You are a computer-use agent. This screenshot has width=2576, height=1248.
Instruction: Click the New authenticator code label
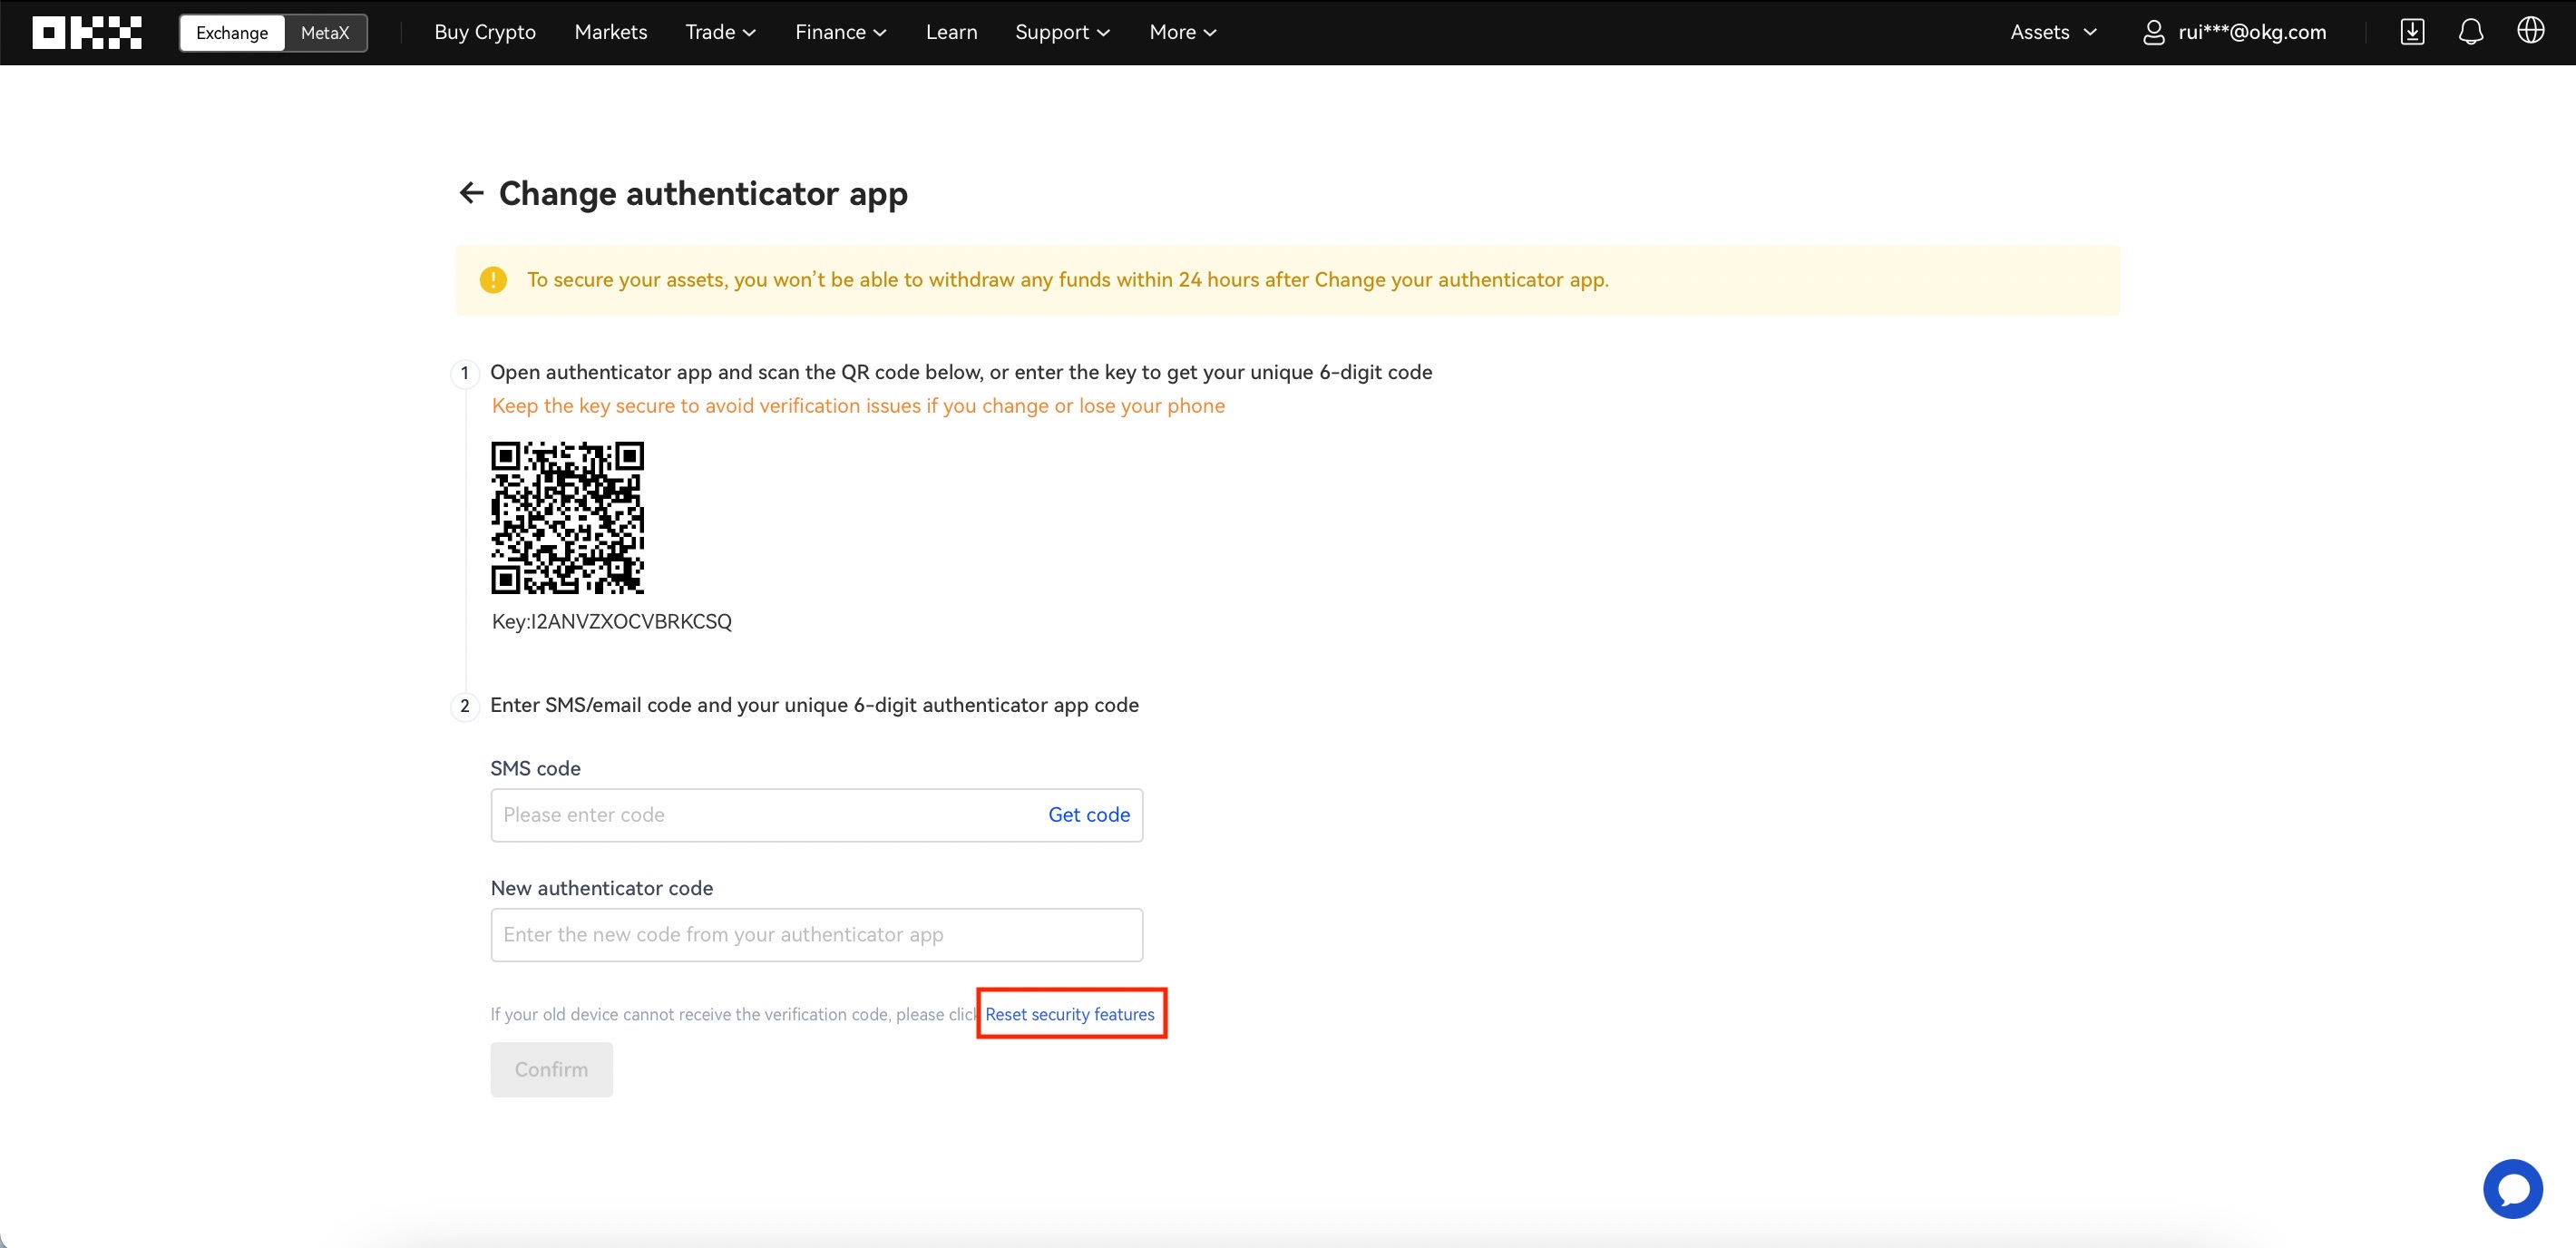tap(602, 888)
